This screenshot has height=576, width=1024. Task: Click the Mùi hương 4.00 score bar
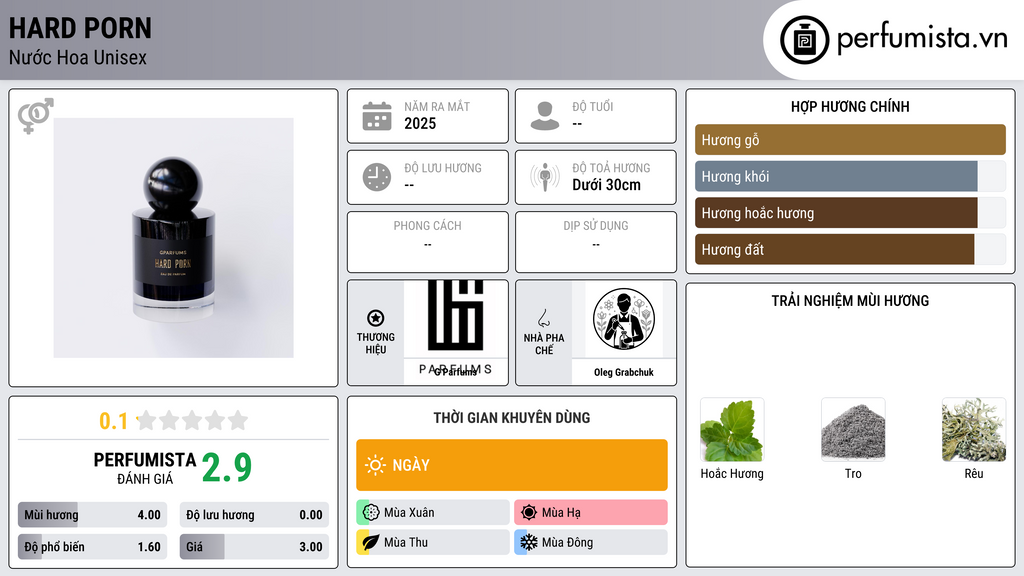tap(93, 515)
